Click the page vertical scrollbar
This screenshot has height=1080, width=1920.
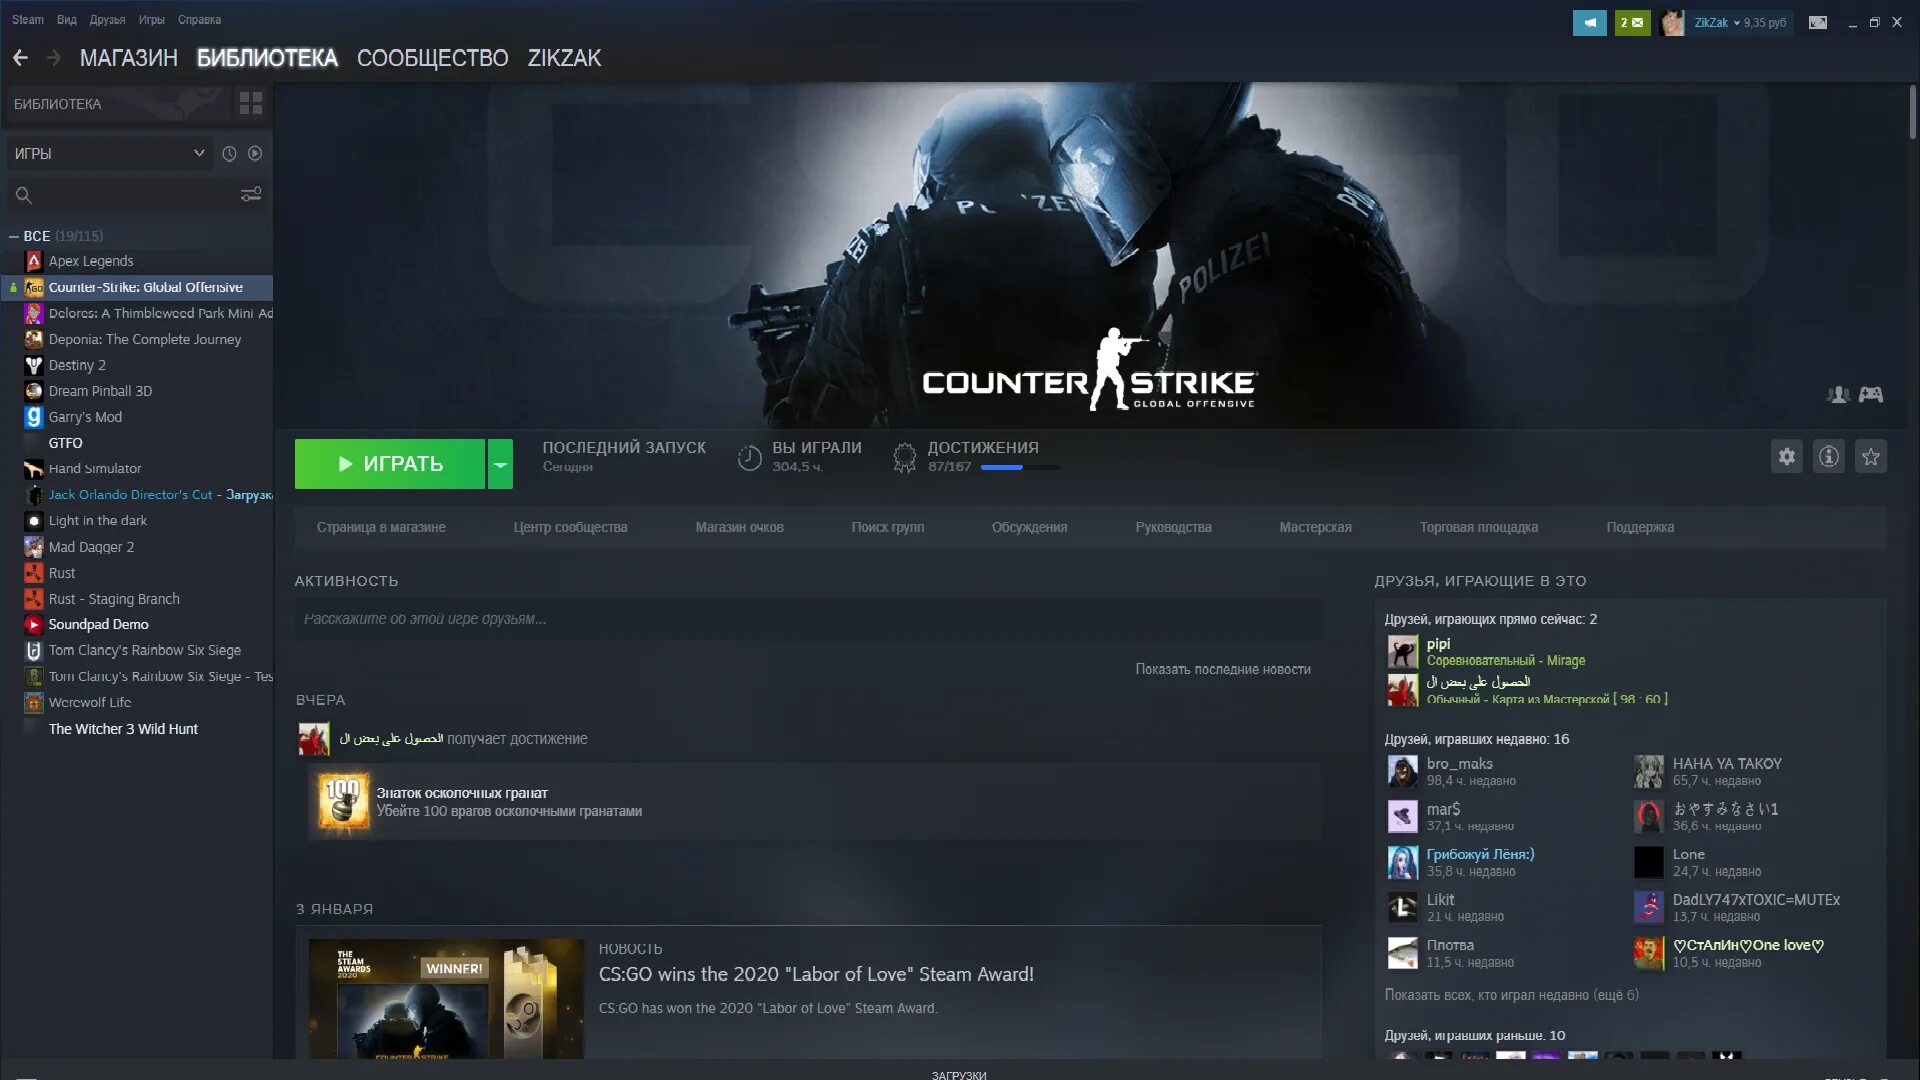pos(1912,112)
